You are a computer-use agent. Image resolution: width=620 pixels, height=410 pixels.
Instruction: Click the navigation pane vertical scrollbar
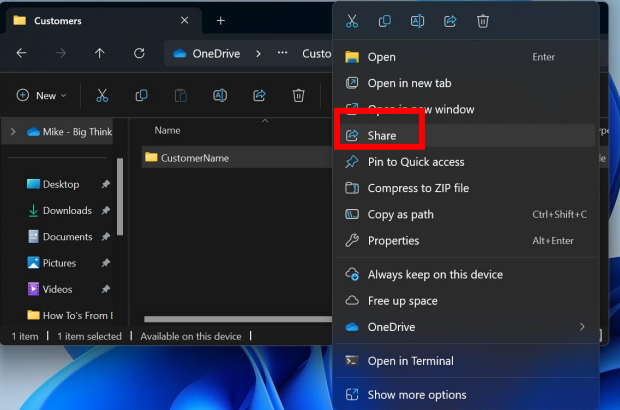click(120, 196)
